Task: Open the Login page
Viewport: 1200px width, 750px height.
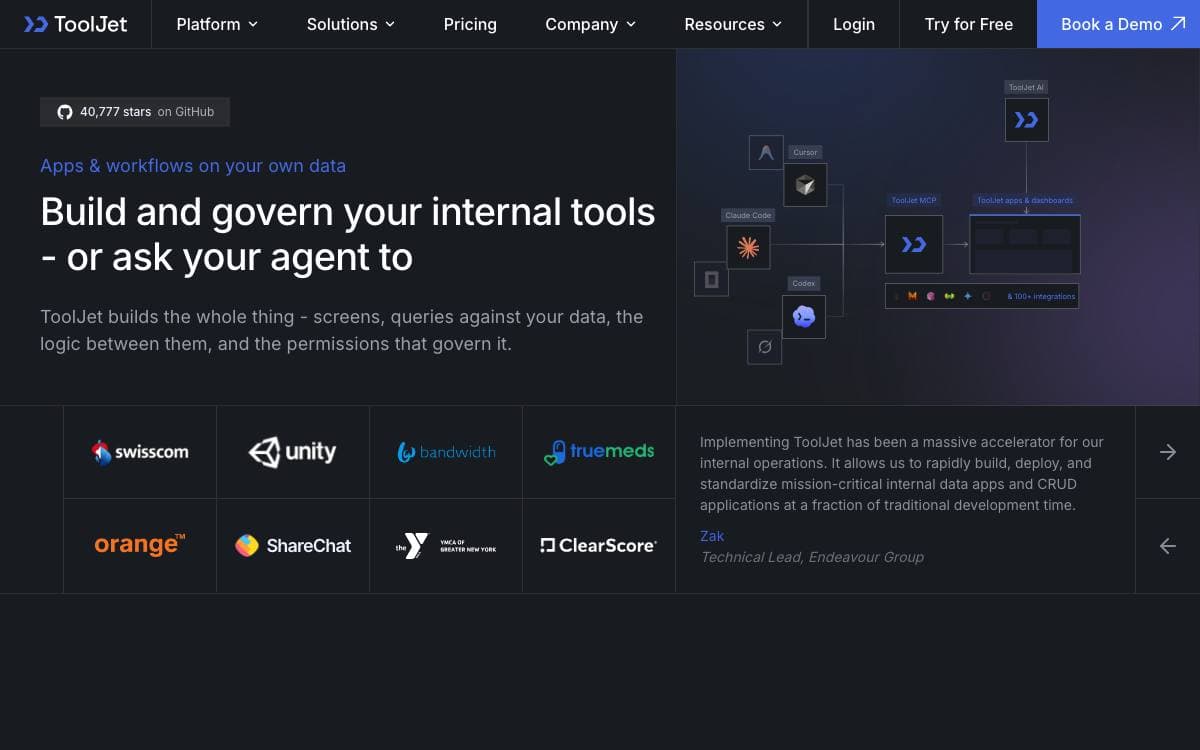Action: click(x=854, y=24)
